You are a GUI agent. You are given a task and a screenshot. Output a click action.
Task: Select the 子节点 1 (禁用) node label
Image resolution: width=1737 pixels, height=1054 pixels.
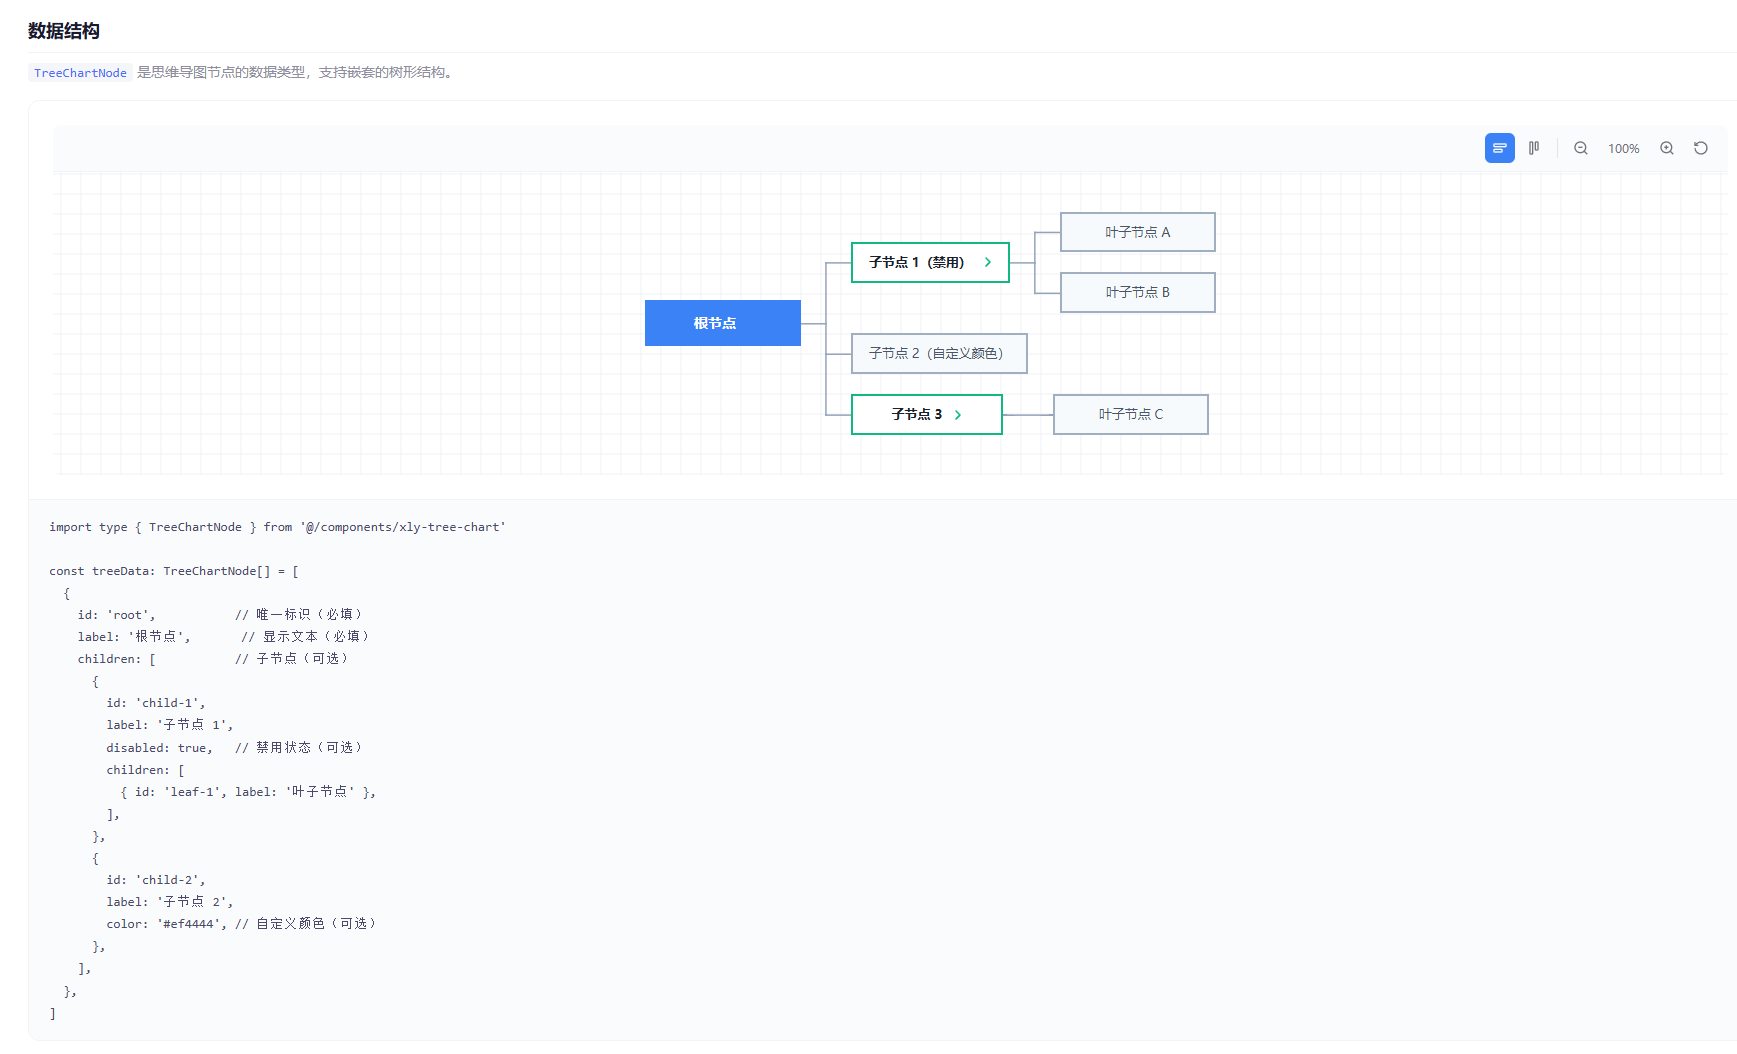click(x=916, y=262)
